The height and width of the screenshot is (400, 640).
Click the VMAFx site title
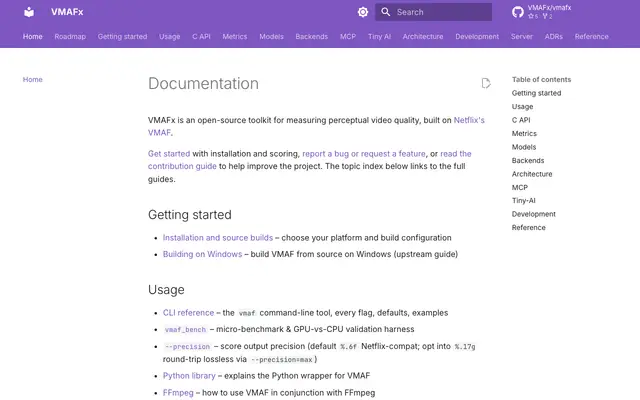67,12
